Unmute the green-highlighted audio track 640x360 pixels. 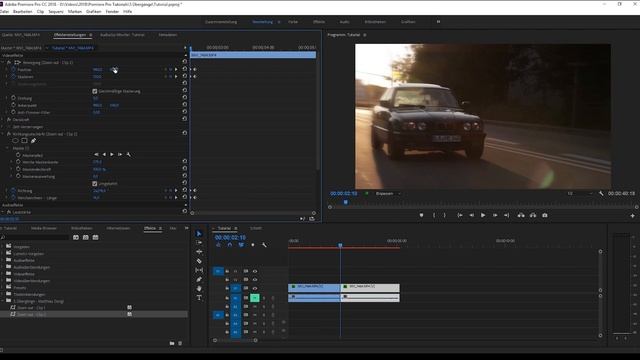pyautogui.click(x=255, y=298)
